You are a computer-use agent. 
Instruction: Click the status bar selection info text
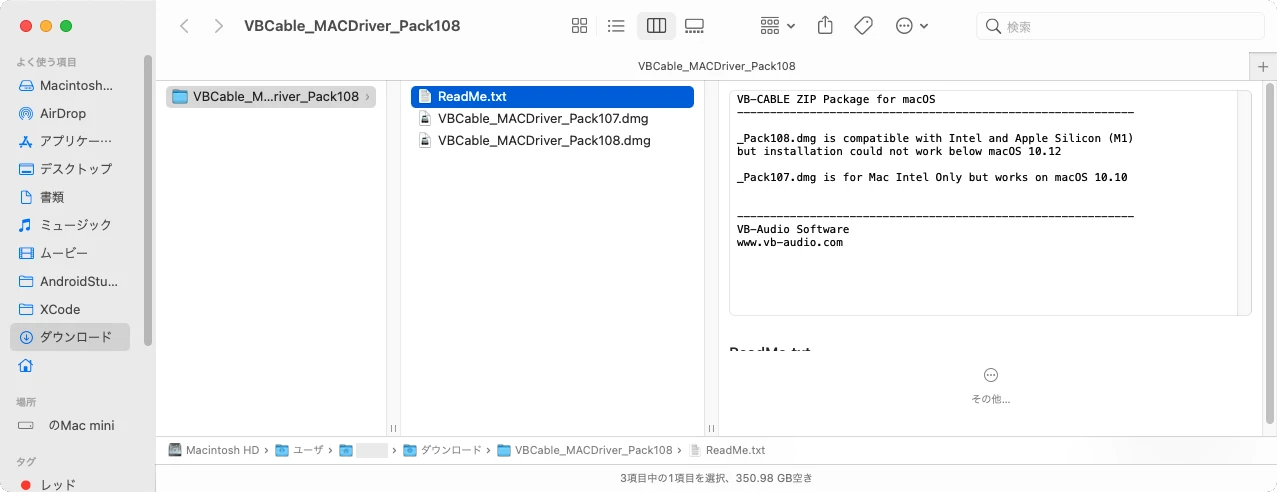click(x=716, y=478)
